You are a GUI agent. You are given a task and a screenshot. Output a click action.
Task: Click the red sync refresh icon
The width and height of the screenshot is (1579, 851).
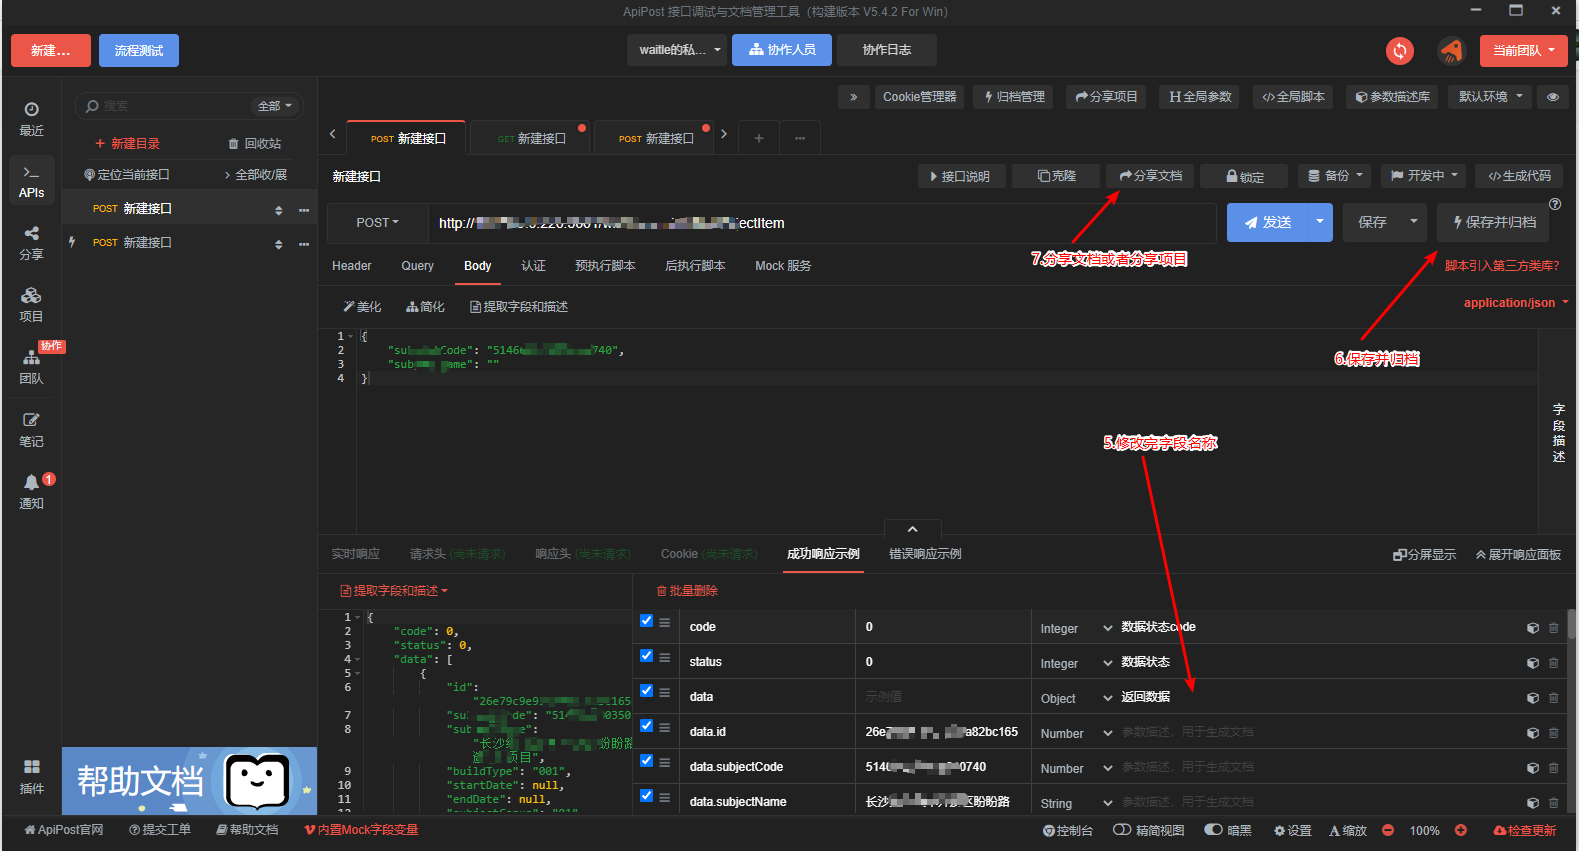point(1400,51)
